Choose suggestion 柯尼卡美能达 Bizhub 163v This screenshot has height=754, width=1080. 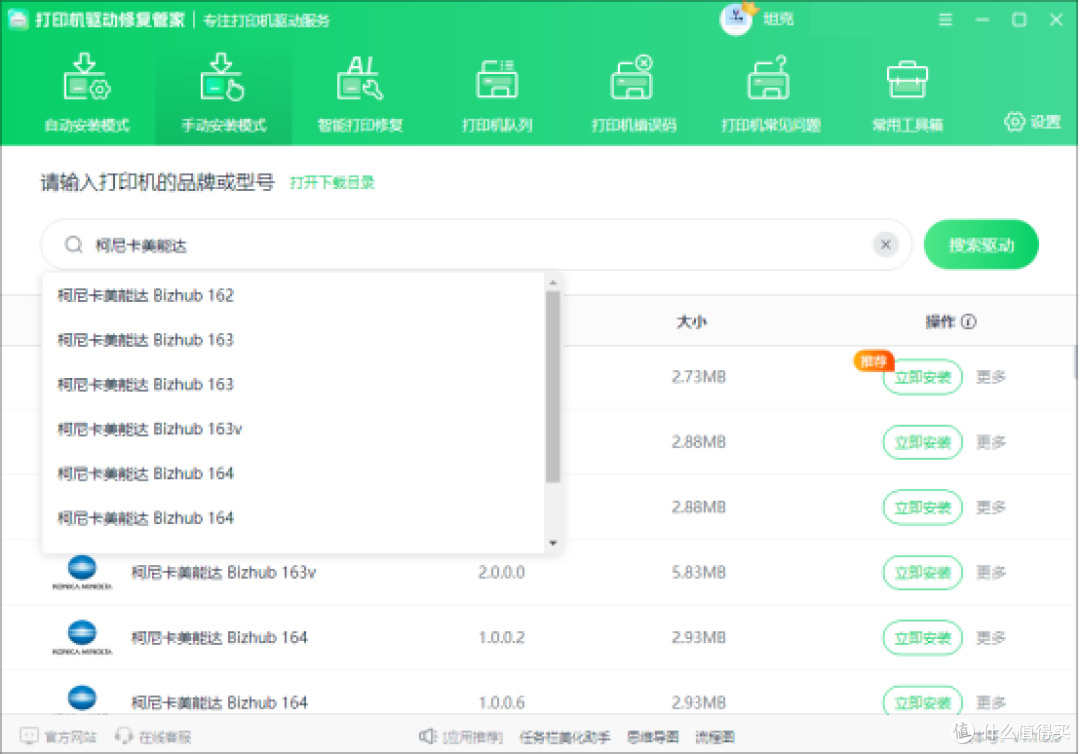tap(293, 429)
